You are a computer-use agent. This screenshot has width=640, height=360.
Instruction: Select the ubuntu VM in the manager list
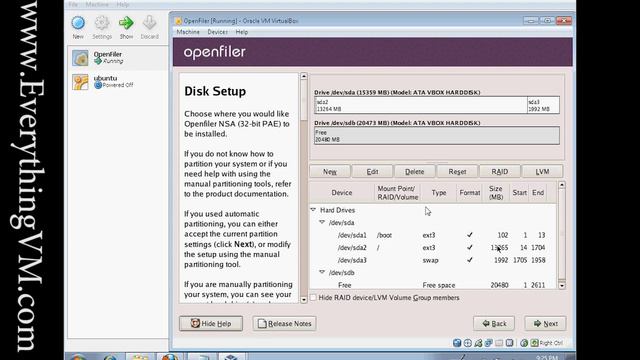(118, 82)
